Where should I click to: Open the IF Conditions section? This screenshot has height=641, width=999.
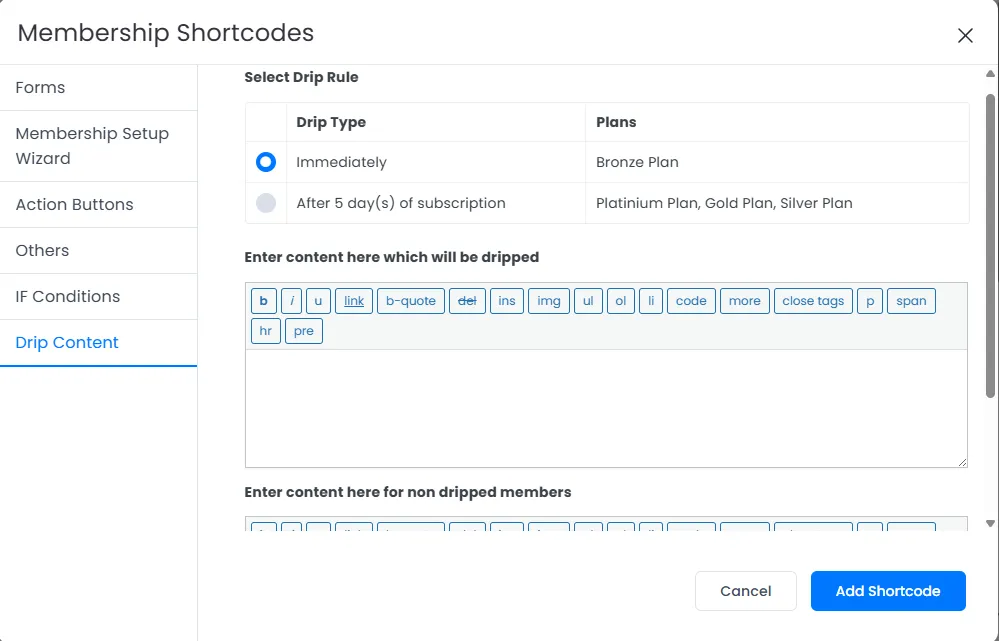pos(68,296)
